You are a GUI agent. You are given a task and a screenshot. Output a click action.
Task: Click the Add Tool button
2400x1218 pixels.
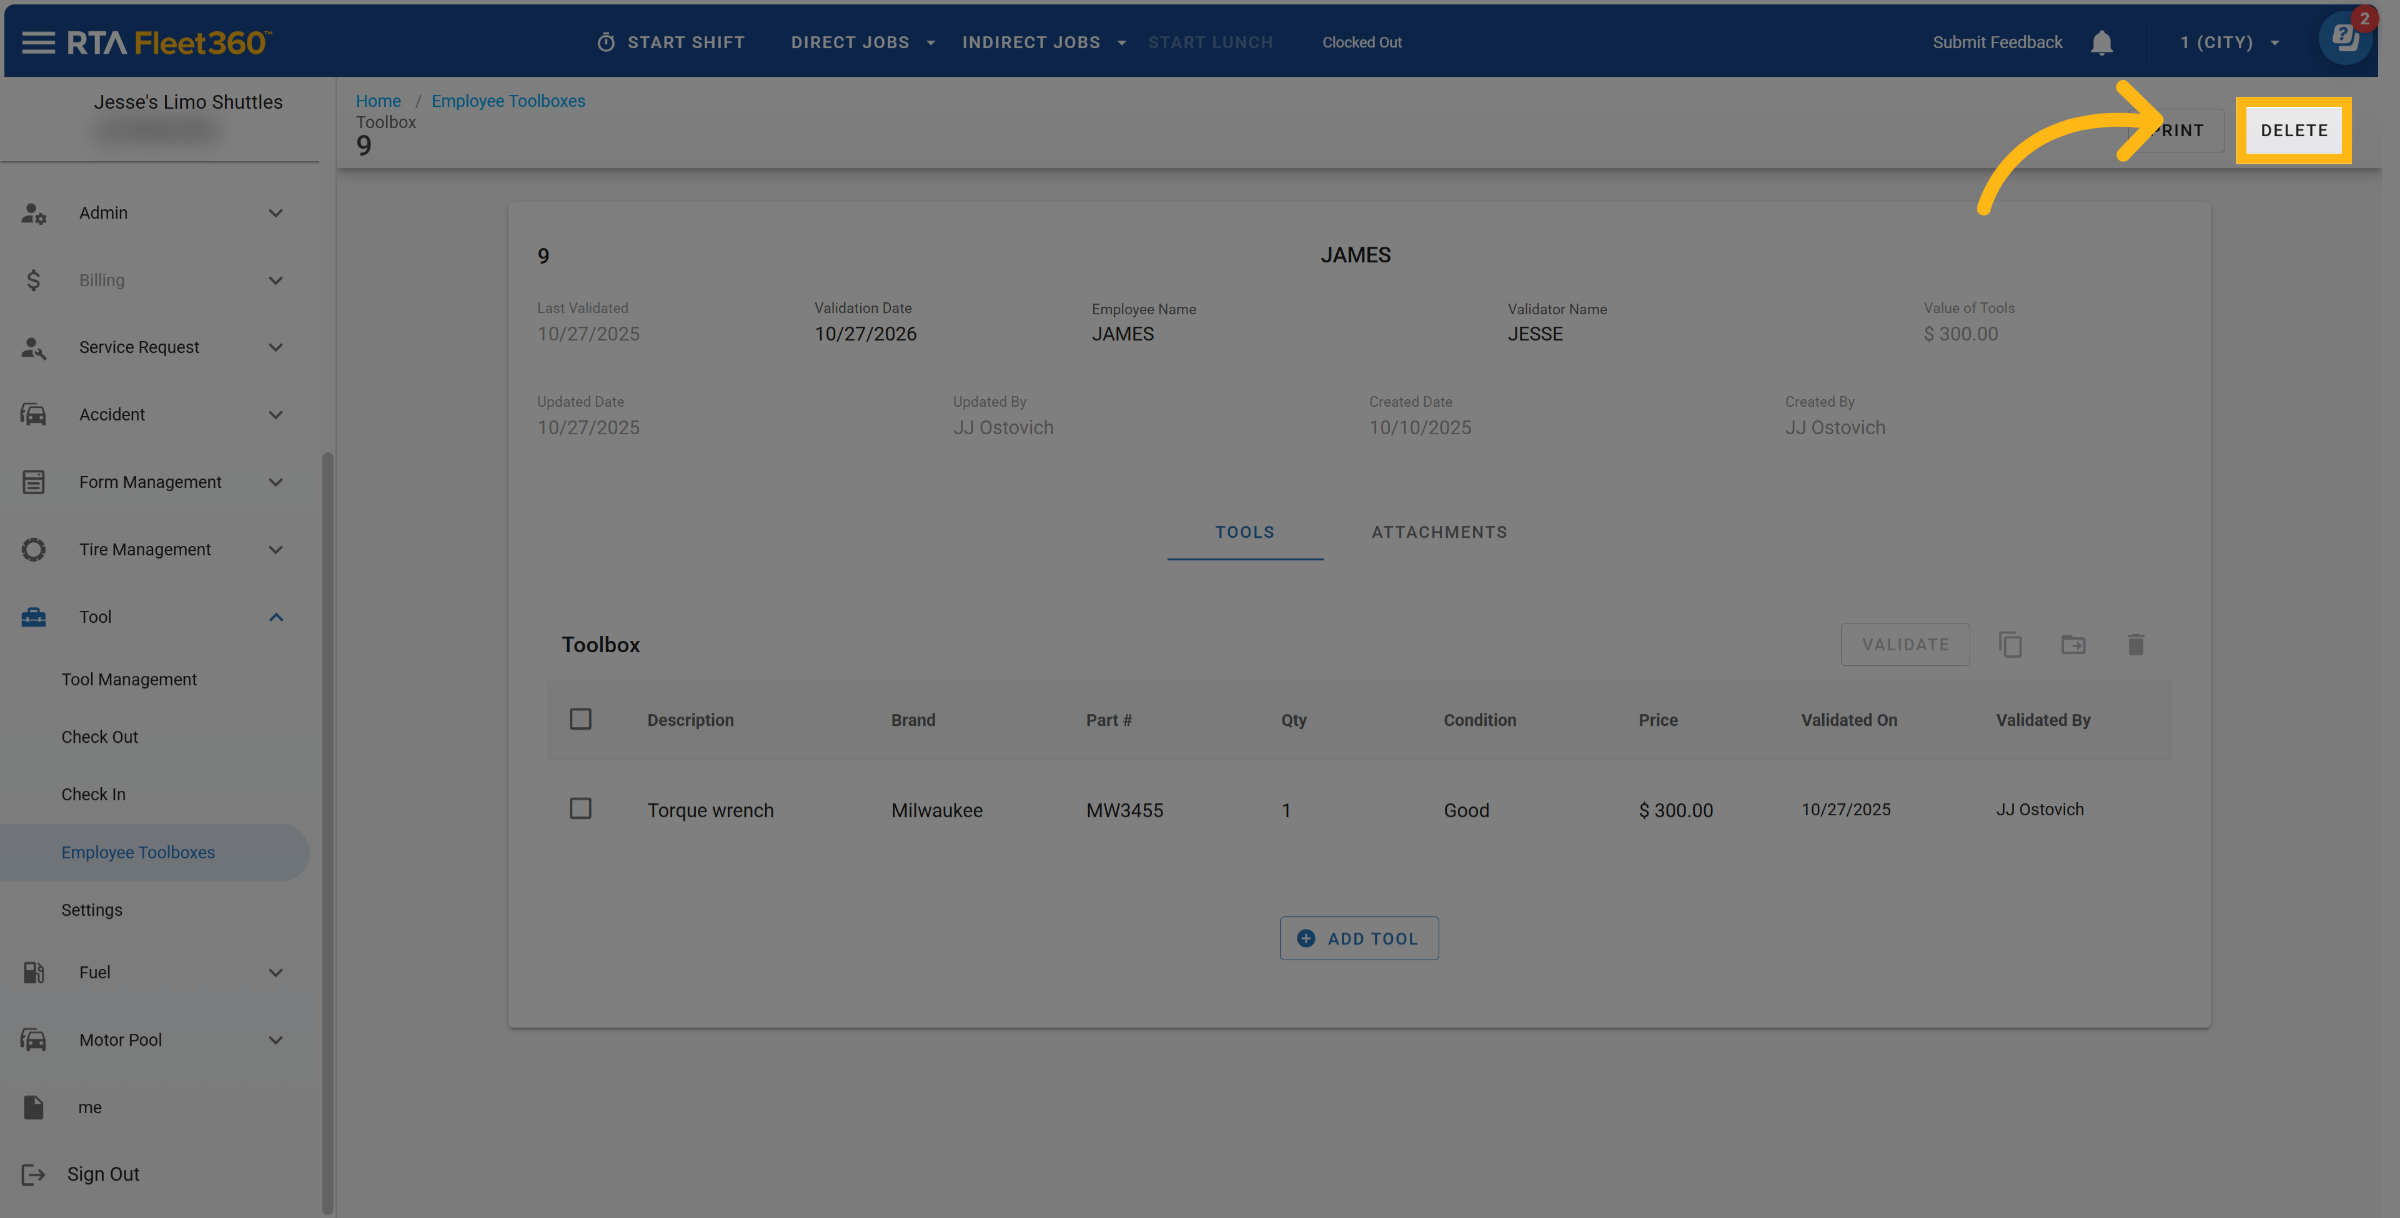(1358, 938)
